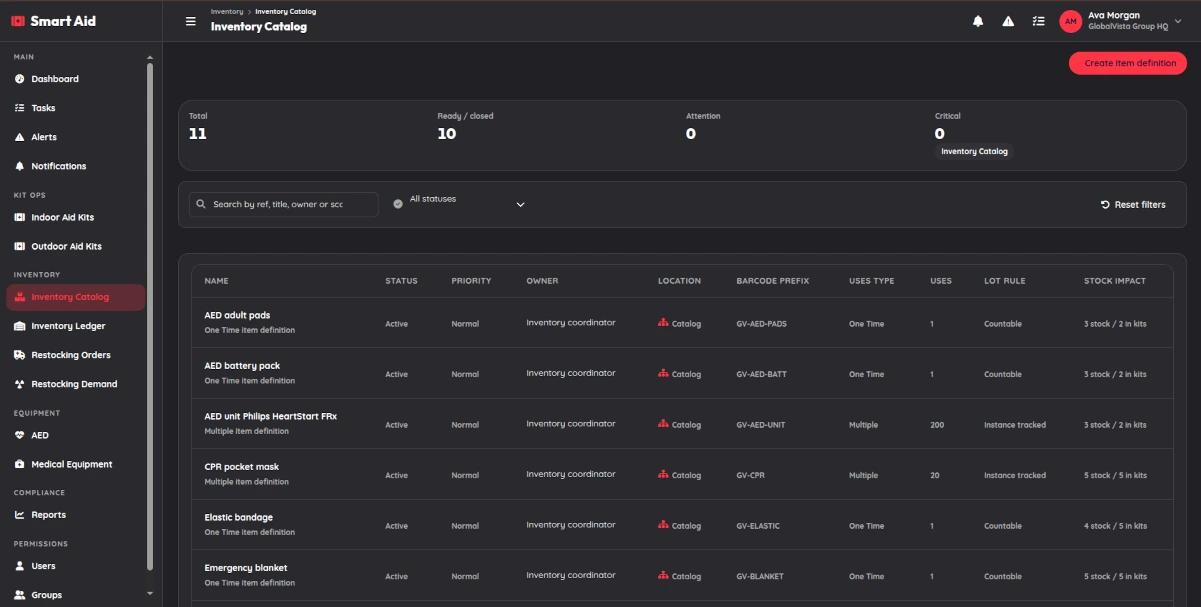Viewport: 1201px width, 607px height.
Task: Open the AED adult pads row
Action: 682,322
